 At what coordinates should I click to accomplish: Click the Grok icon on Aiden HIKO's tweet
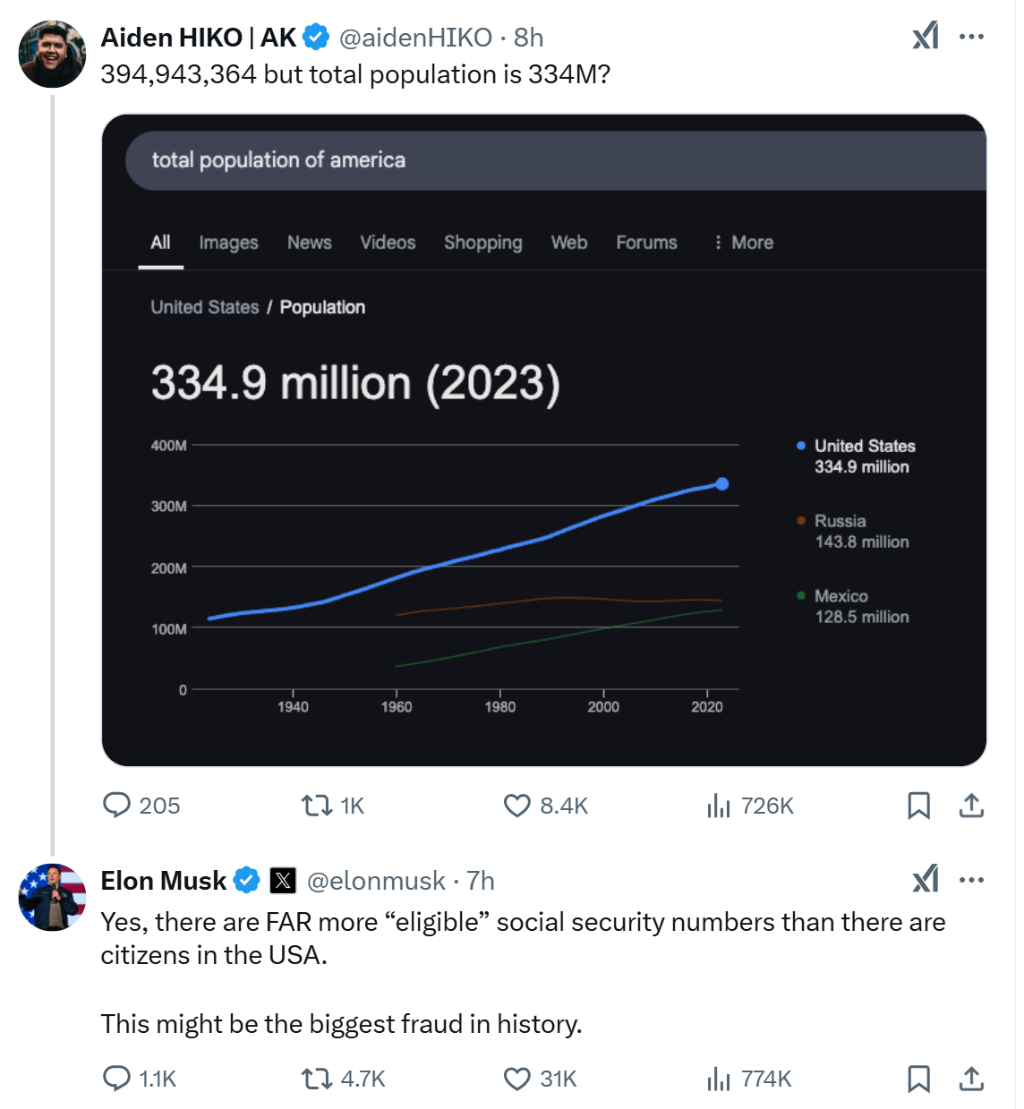[x=925, y=37]
